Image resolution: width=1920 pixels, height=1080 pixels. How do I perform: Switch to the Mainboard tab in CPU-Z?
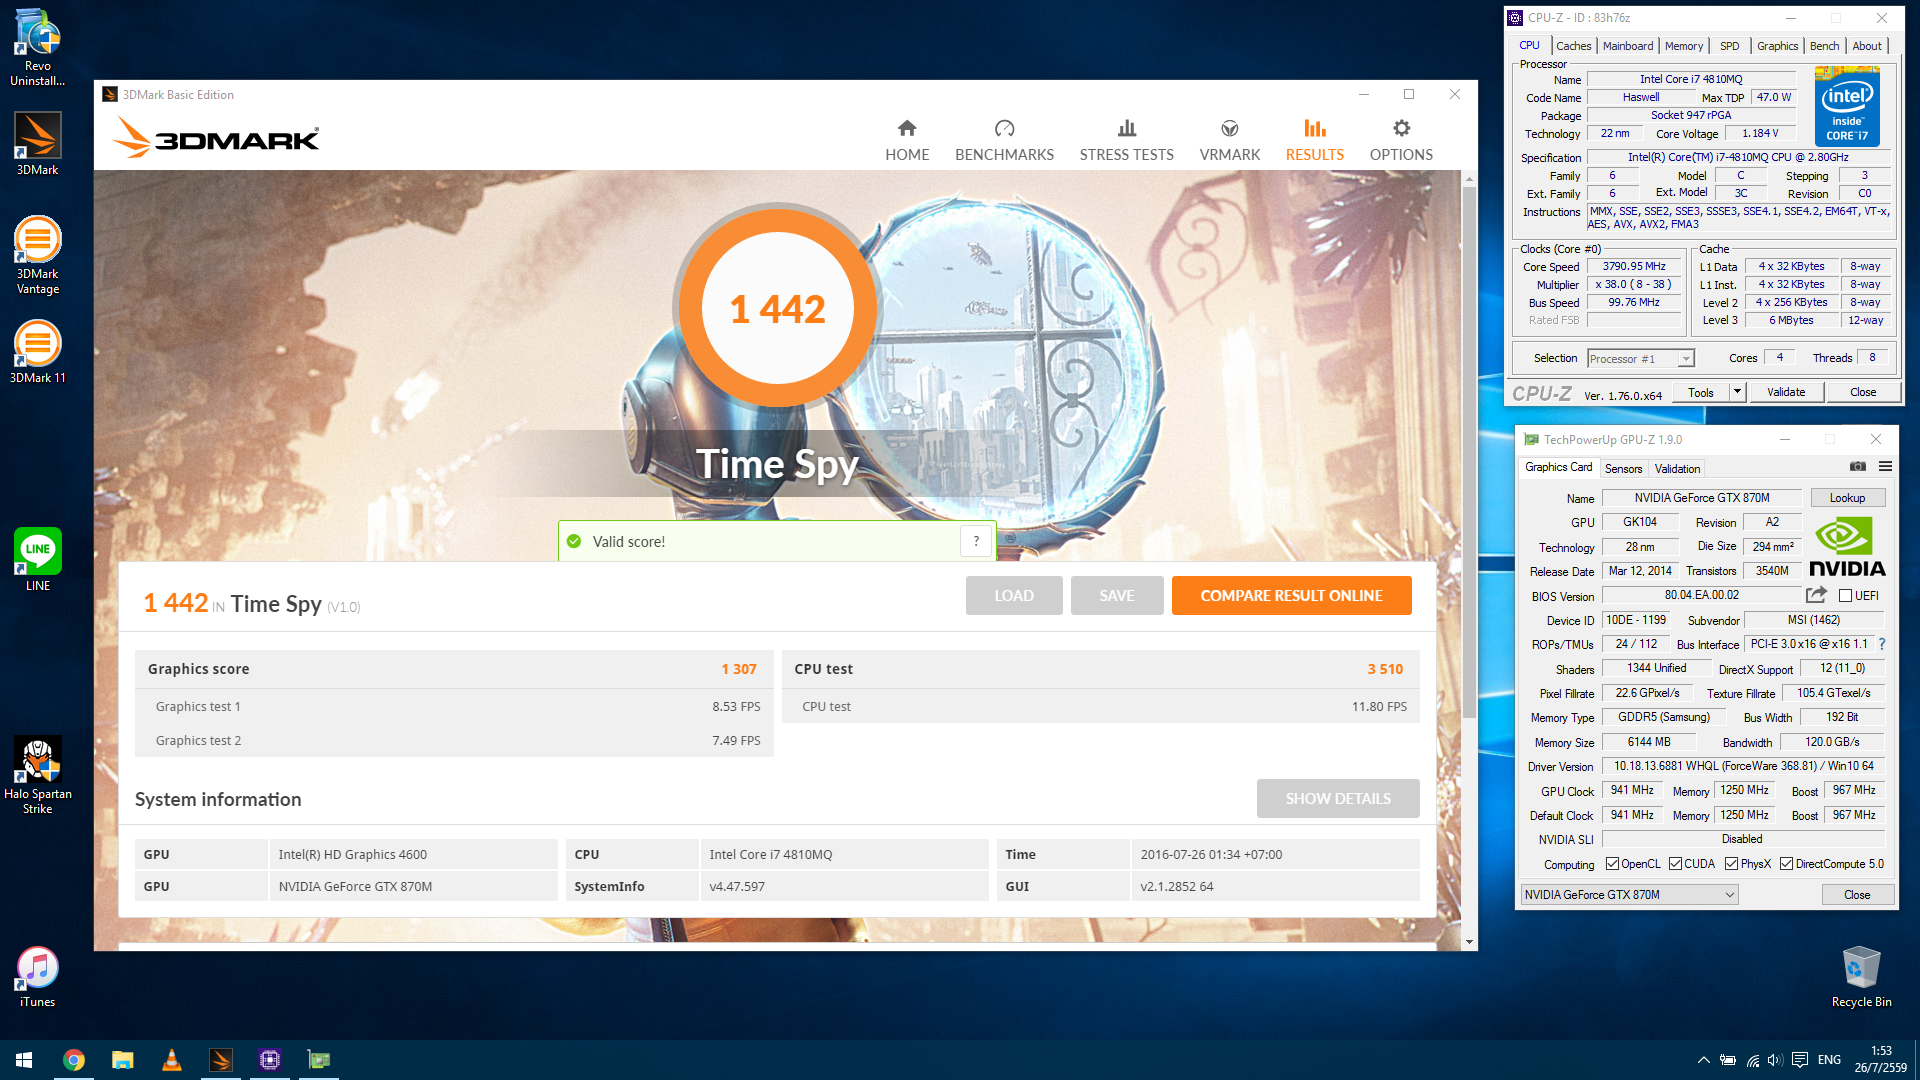(1627, 46)
